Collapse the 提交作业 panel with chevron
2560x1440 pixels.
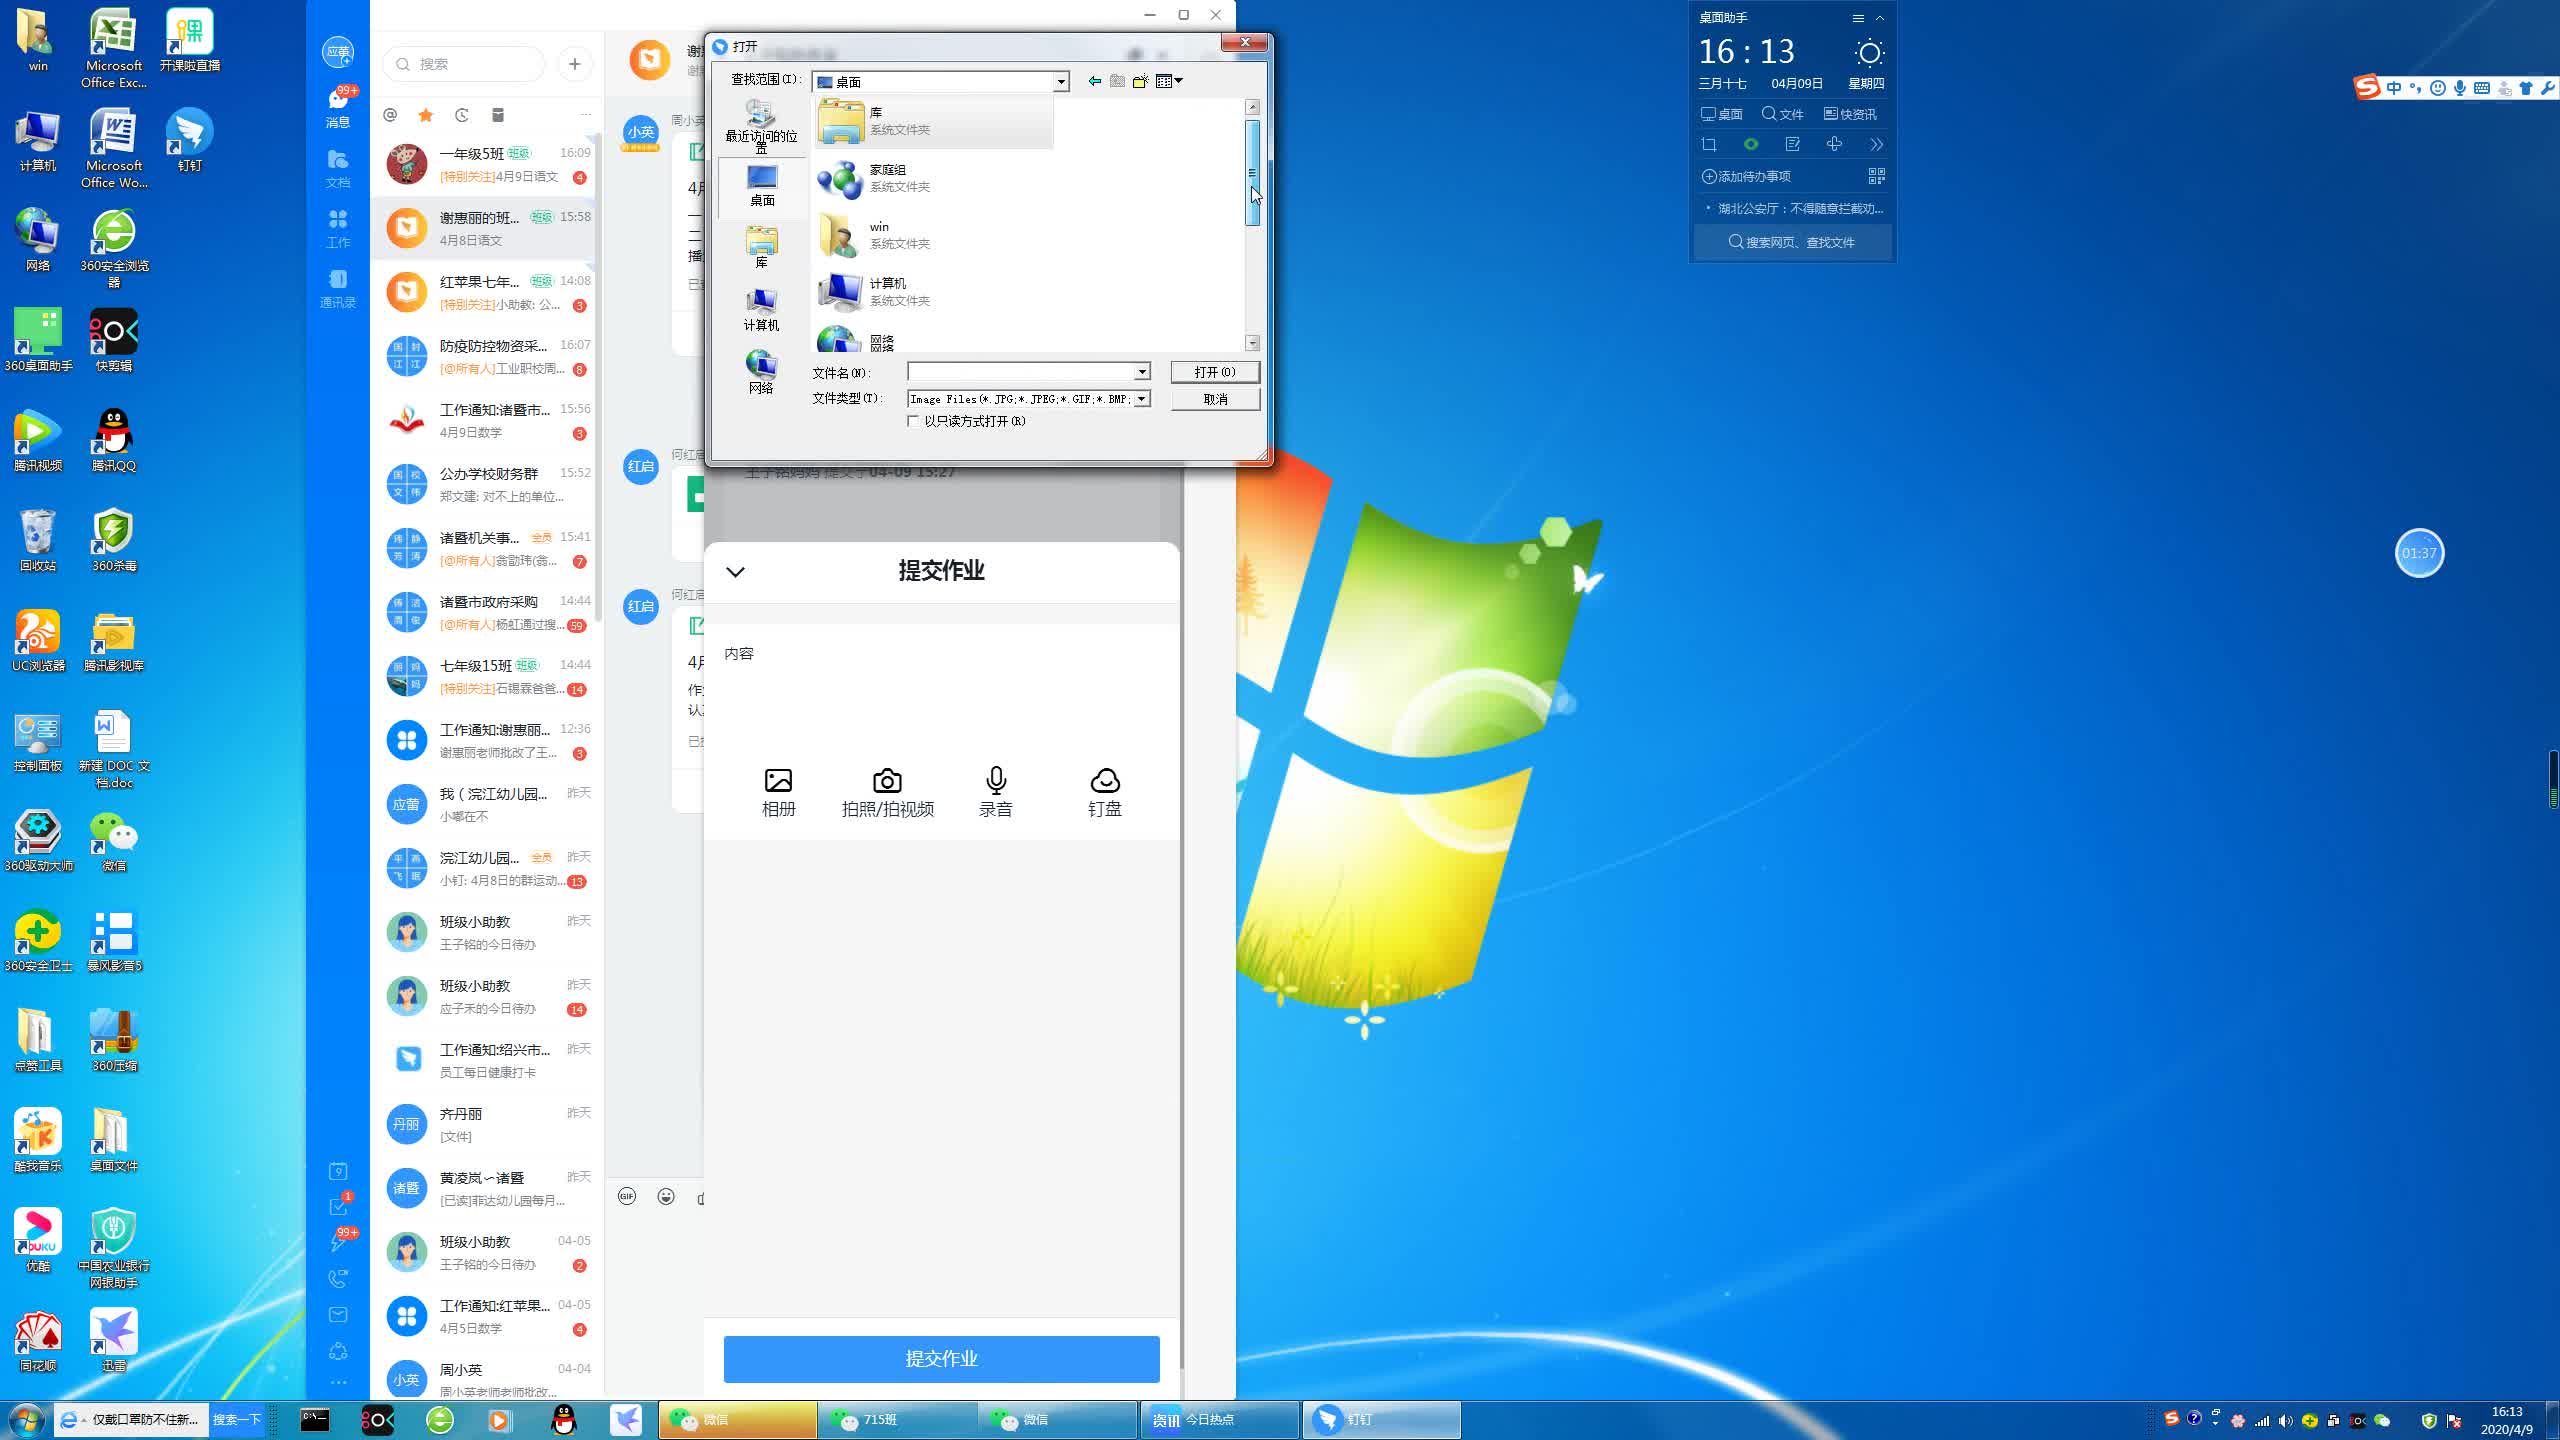(735, 572)
